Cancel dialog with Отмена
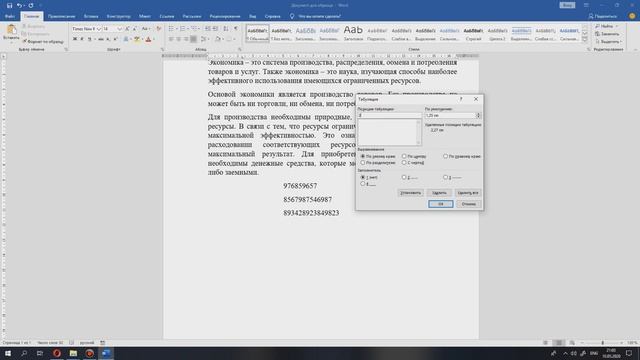 [469, 204]
